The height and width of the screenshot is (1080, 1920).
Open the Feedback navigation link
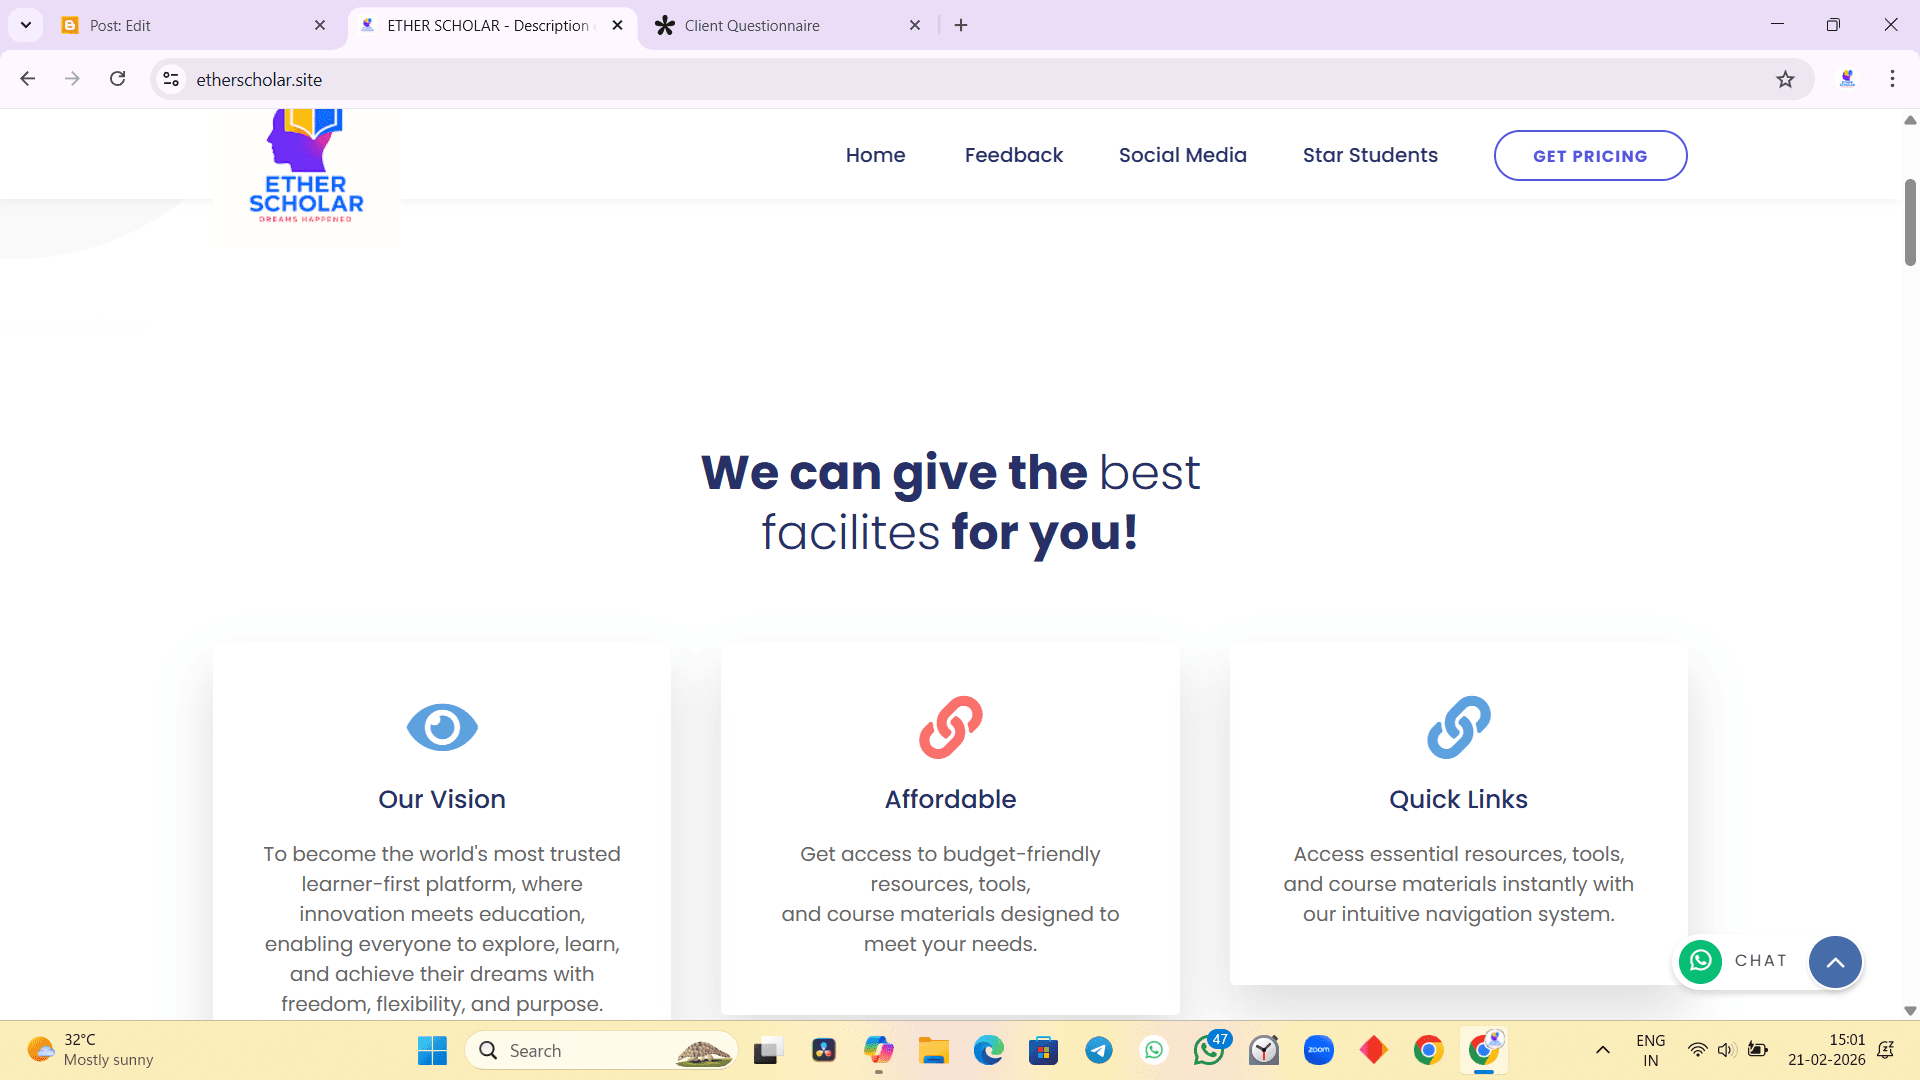[1013, 155]
